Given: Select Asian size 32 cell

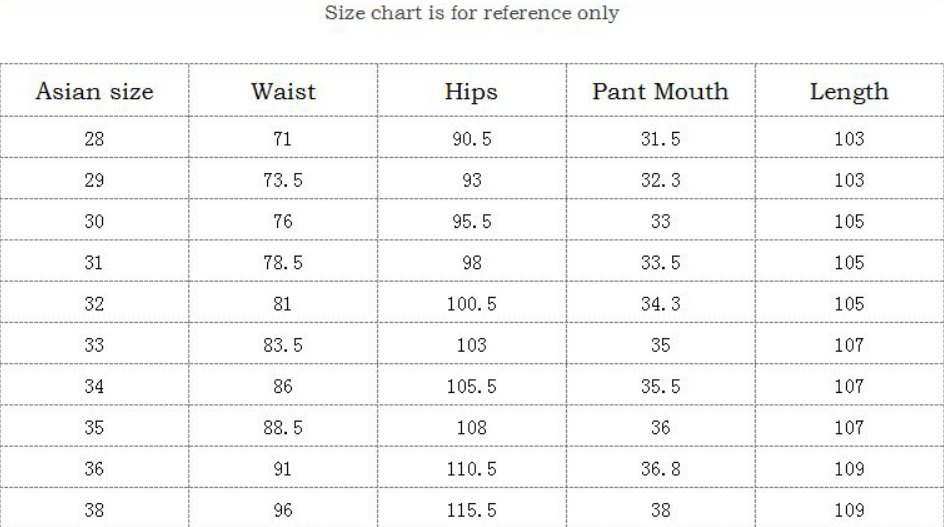Looking at the screenshot, I should coord(95,304).
